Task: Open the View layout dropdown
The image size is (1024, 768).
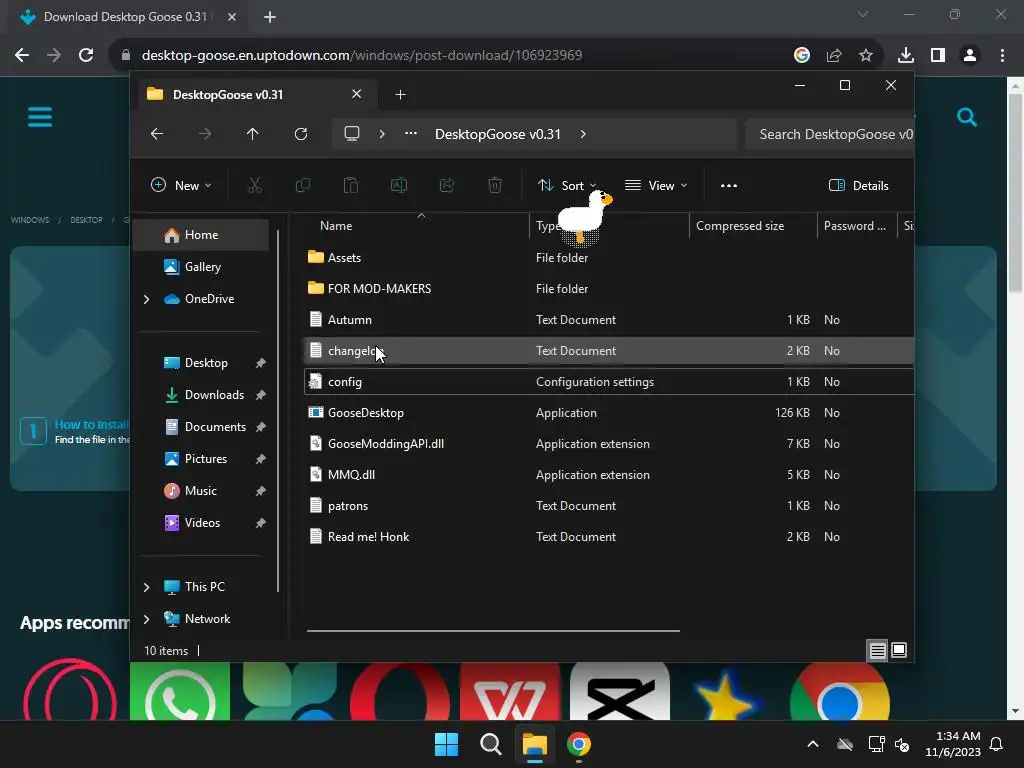Action: click(656, 185)
